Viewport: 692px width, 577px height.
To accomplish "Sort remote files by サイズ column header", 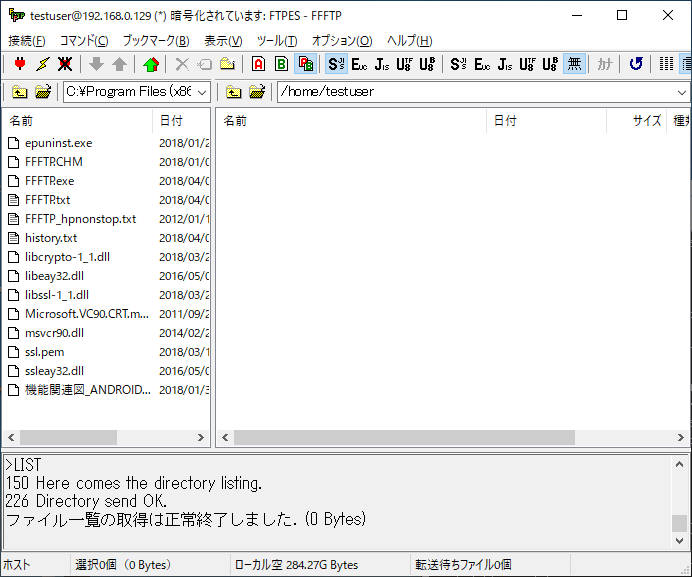I will pos(636,121).
